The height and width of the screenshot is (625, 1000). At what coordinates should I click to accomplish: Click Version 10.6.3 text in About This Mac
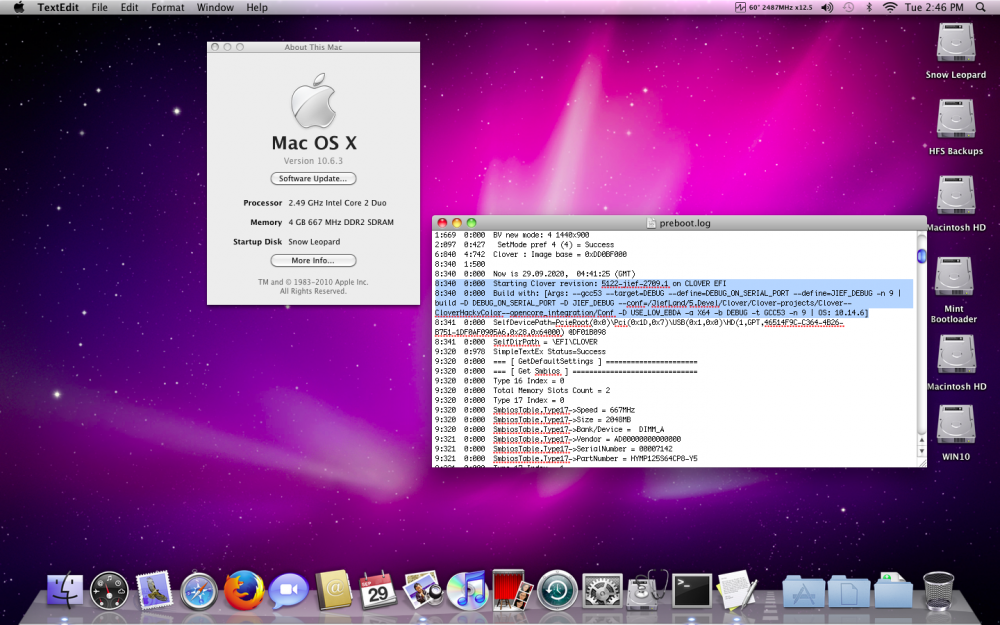pos(313,161)
